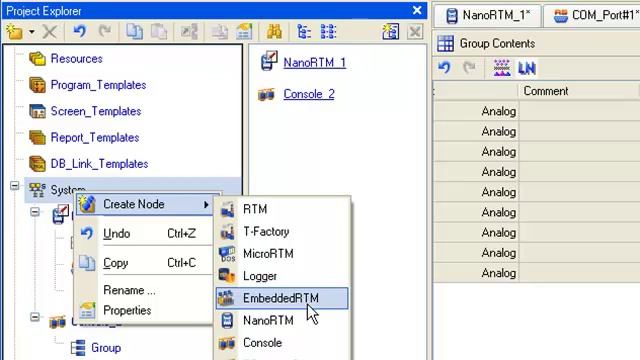Click the delete X toolbar icon
640x360 pixels.
click(x=50, y=31)
